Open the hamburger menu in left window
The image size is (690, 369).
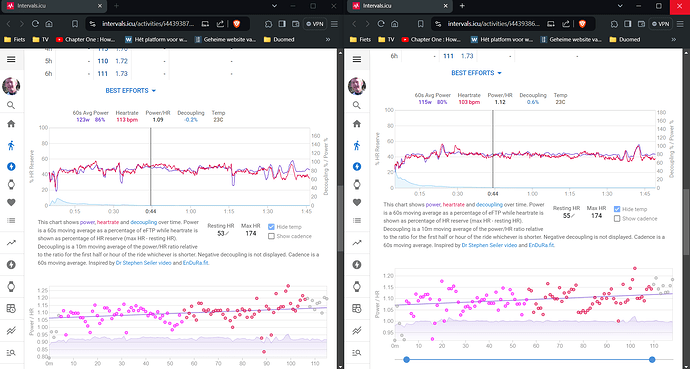[x=11, y=59]
